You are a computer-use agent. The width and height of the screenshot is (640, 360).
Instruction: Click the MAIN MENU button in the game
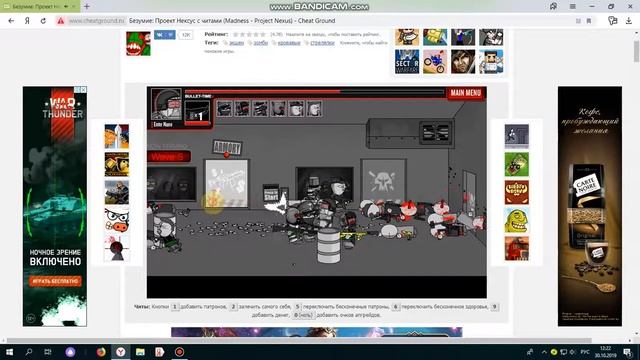[466, 93]
